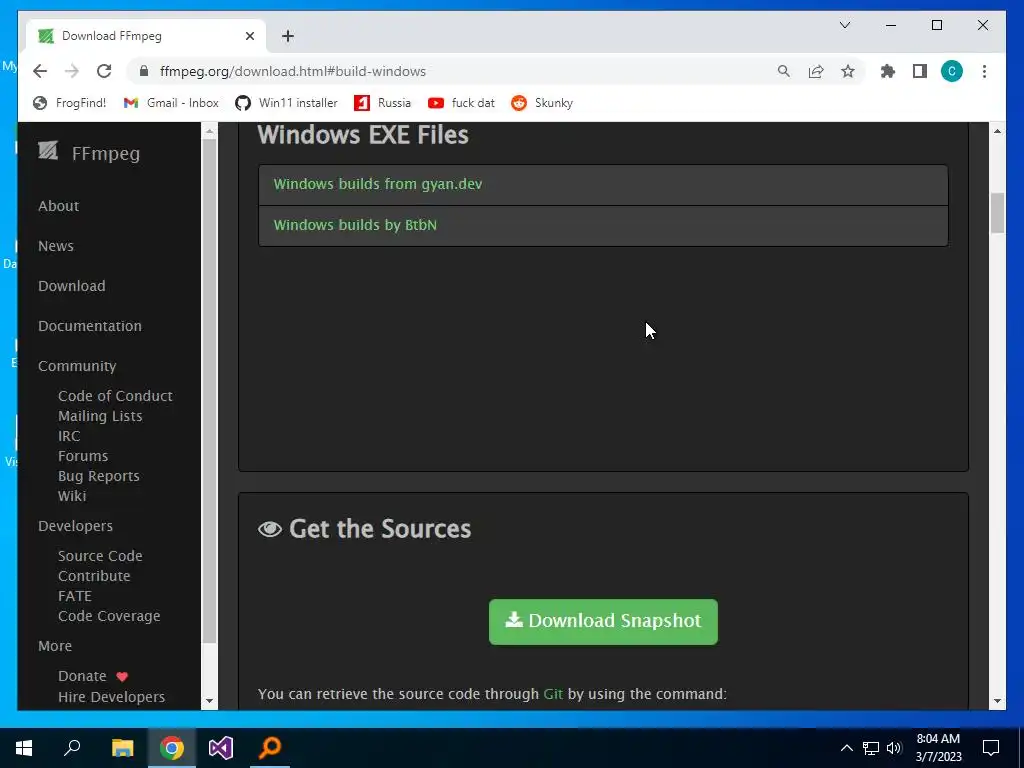
Task: Open a new browser tab
Action: pyautogui.click(x=288, y=36)
